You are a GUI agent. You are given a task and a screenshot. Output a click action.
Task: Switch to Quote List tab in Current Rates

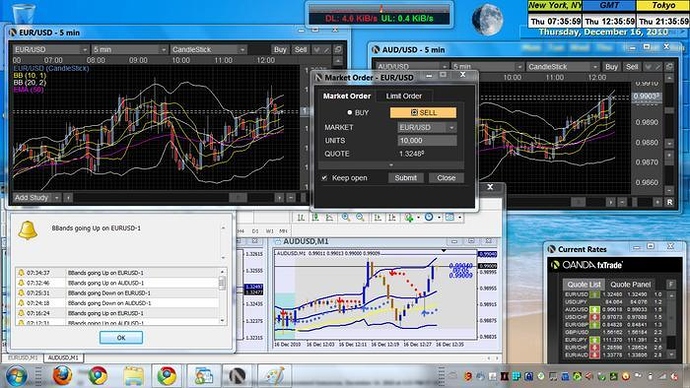584,285
